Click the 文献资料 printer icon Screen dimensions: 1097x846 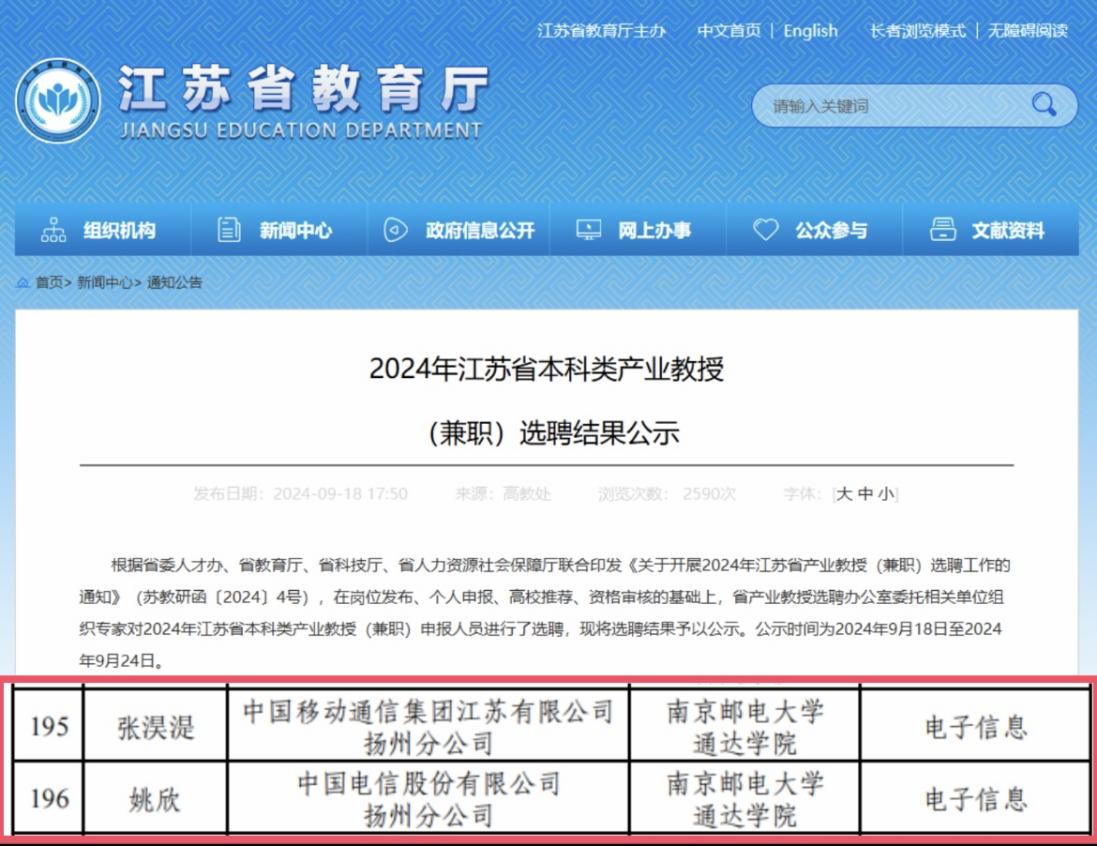[942, 230]
